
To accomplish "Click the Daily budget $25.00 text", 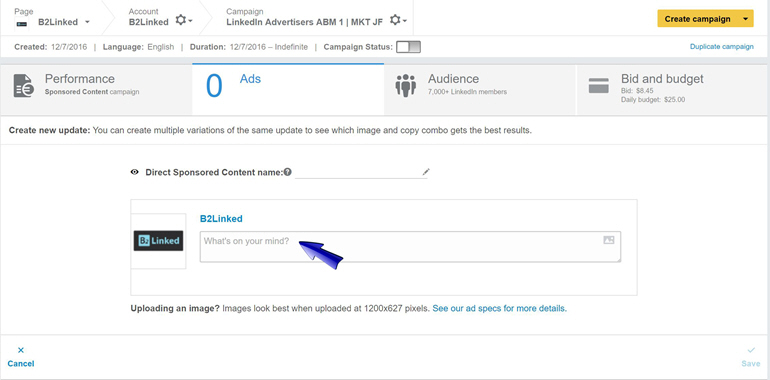I will pos(653,100).
